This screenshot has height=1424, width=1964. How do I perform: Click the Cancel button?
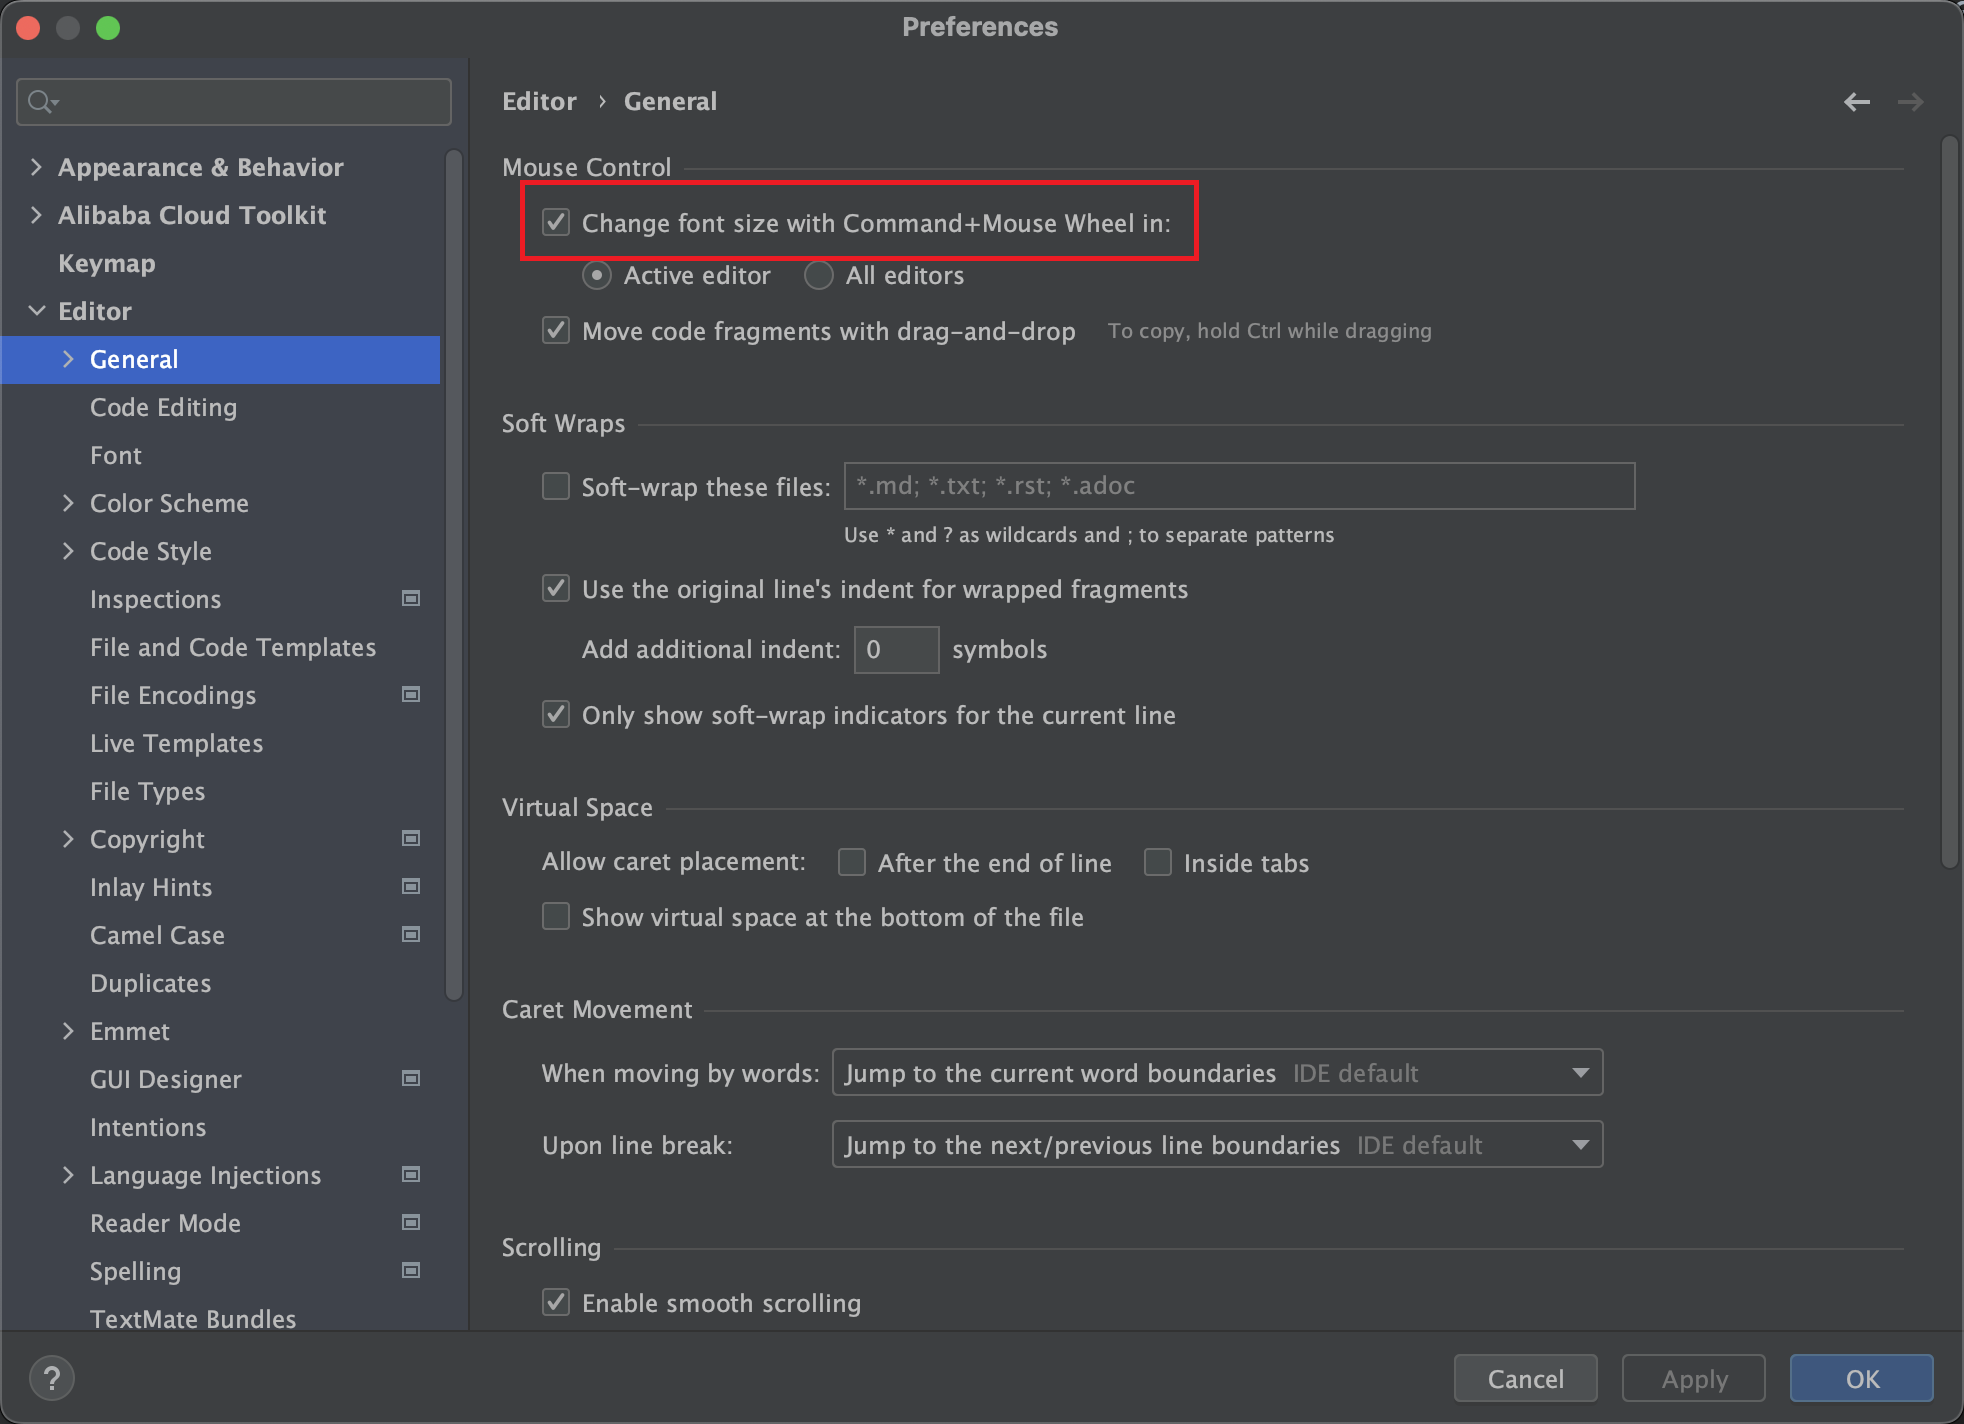[x=1525, y=1379]
